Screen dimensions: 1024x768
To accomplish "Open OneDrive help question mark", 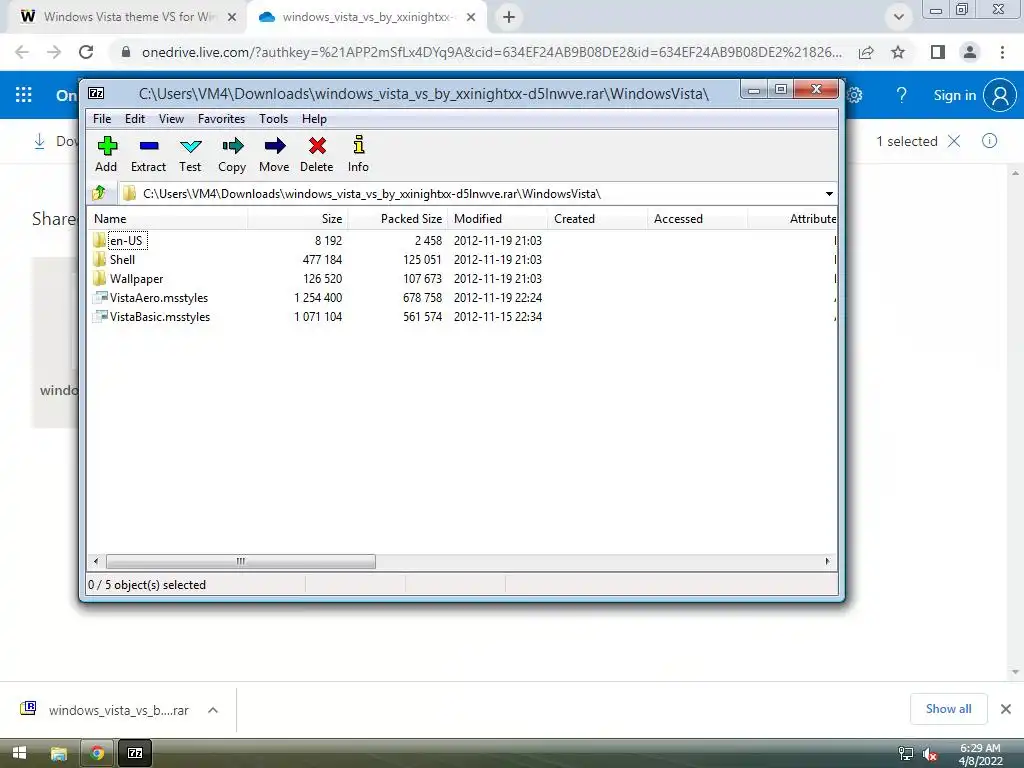I will click(901, 95).
